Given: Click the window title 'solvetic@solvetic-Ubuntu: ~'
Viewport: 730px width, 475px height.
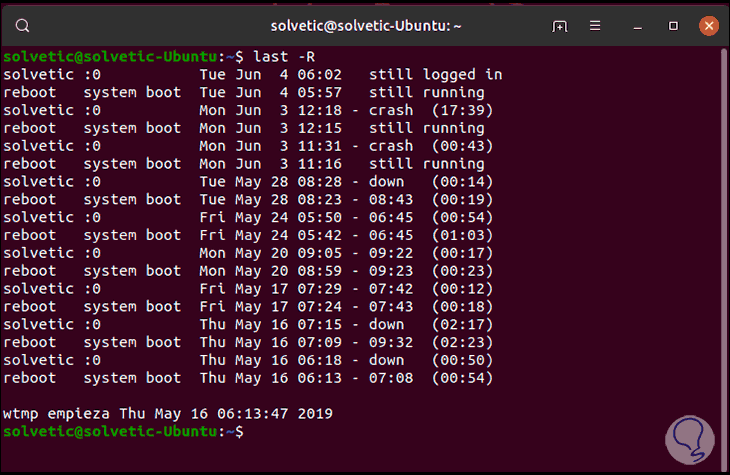Looking at the screenshot, I should tap(366, 26).
